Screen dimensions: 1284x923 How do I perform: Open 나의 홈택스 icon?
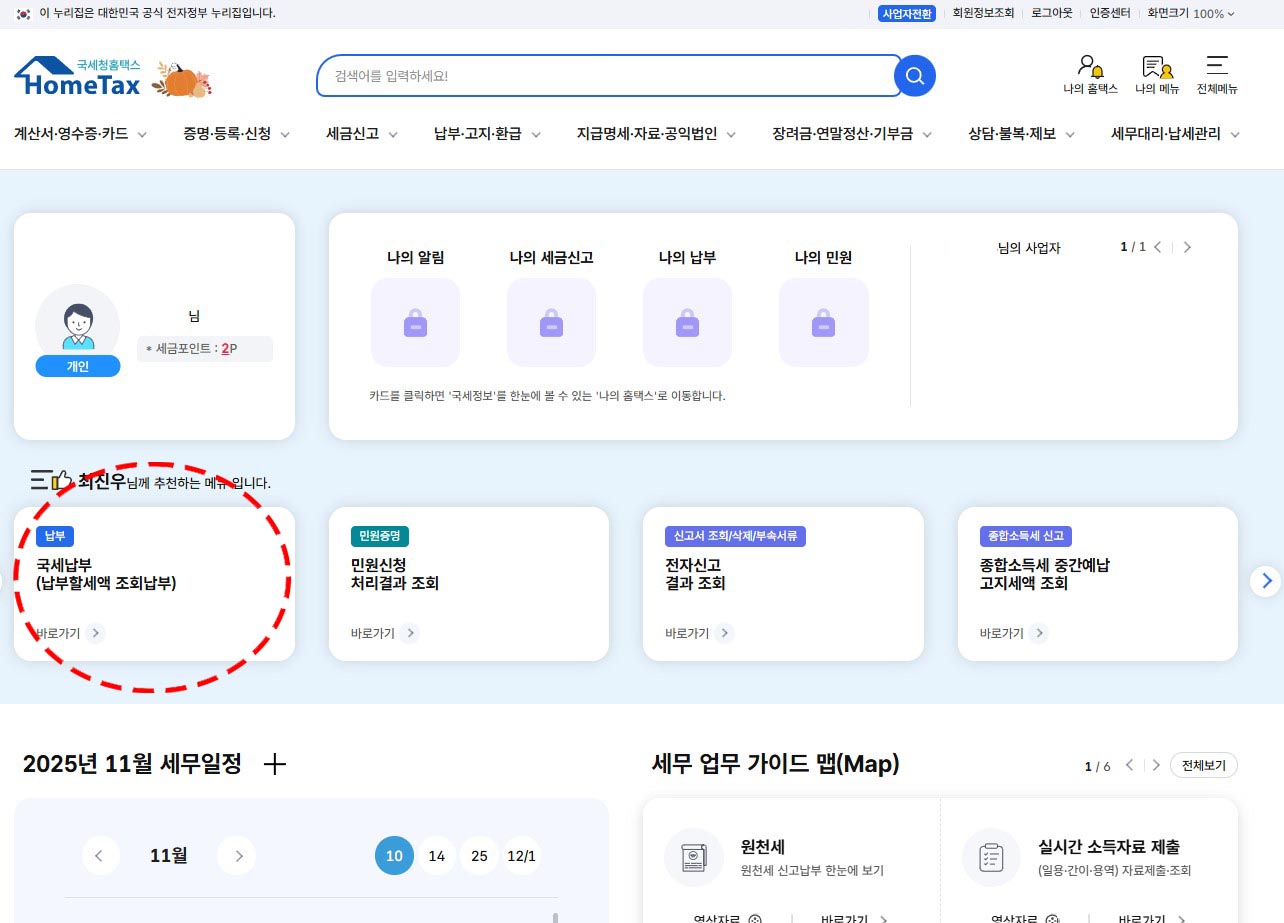(1090, 75)
